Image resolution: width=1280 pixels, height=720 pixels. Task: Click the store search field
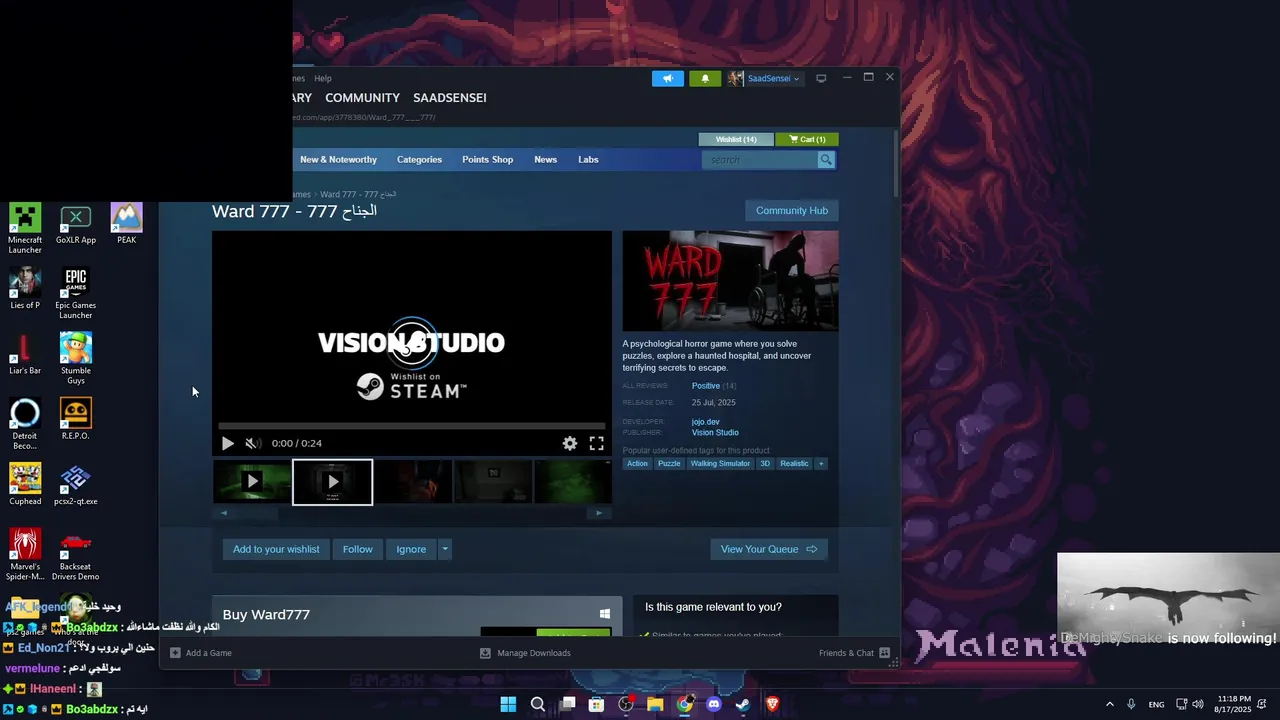pos(760,160)
